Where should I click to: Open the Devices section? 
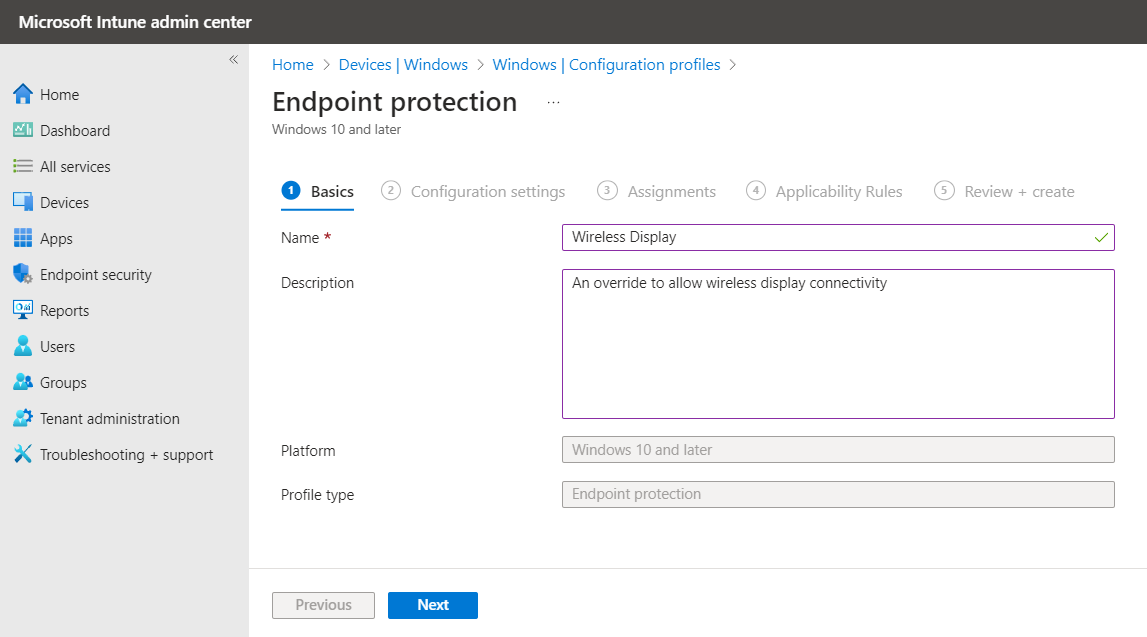coord(65,202)
